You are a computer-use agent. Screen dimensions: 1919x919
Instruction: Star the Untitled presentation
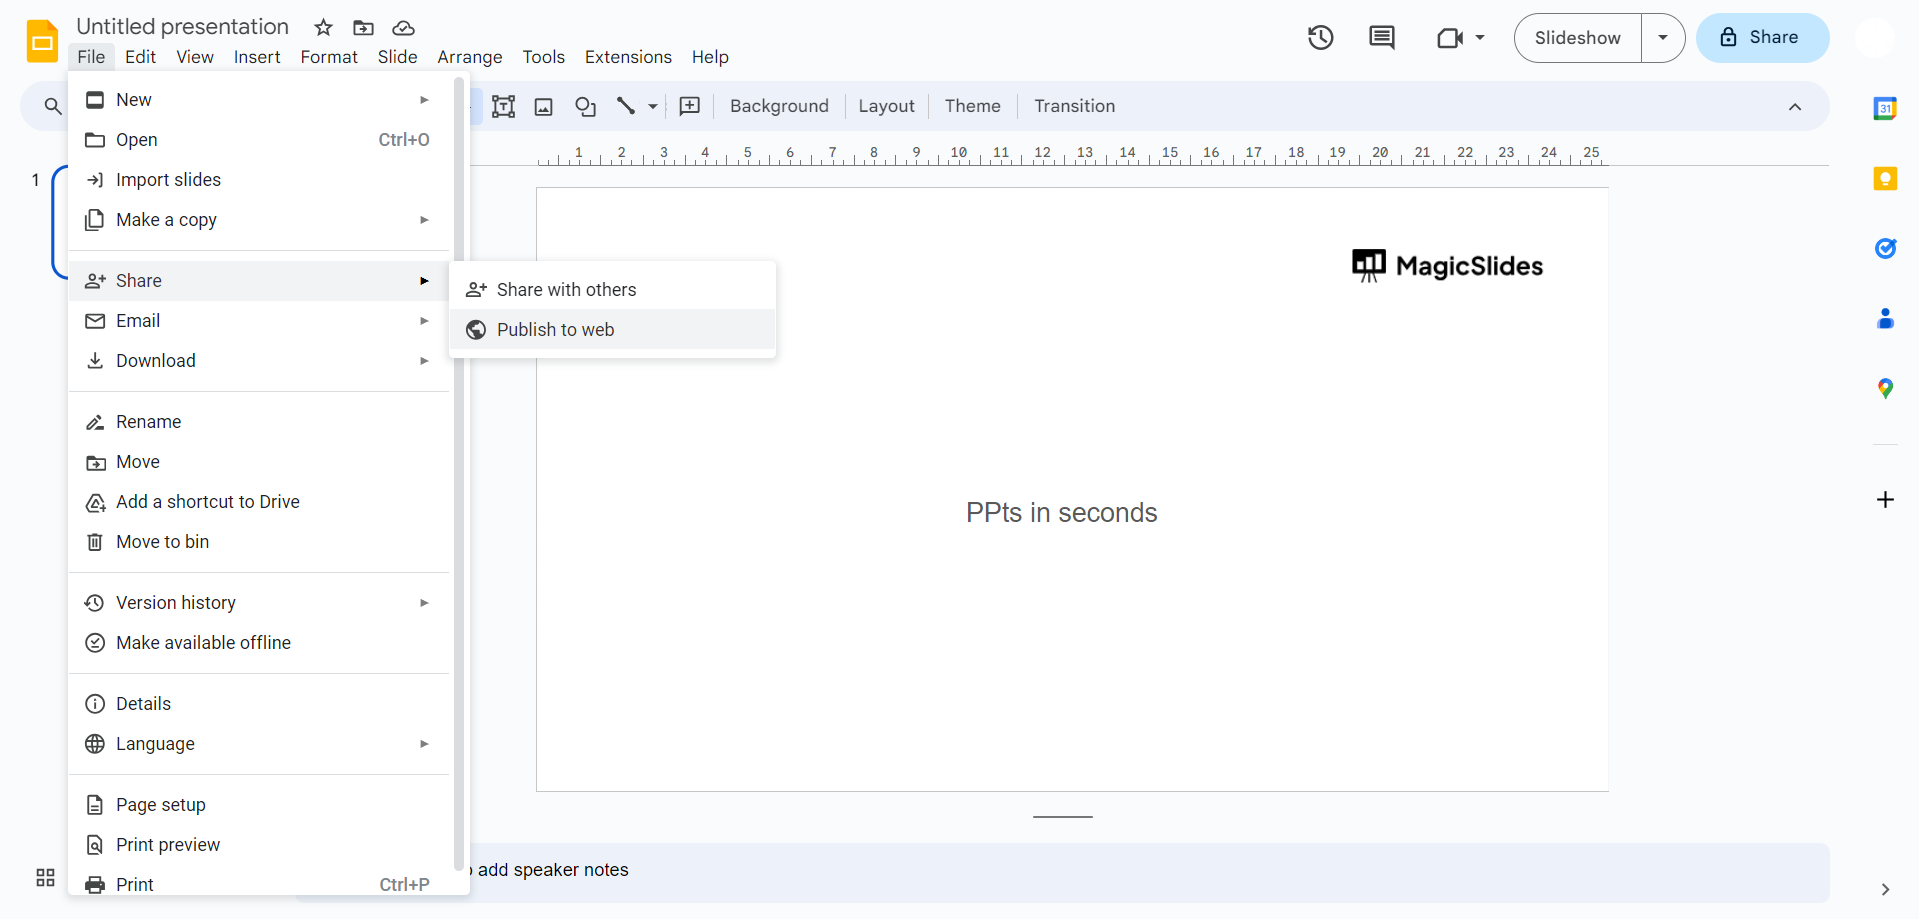tap(323, 28)
